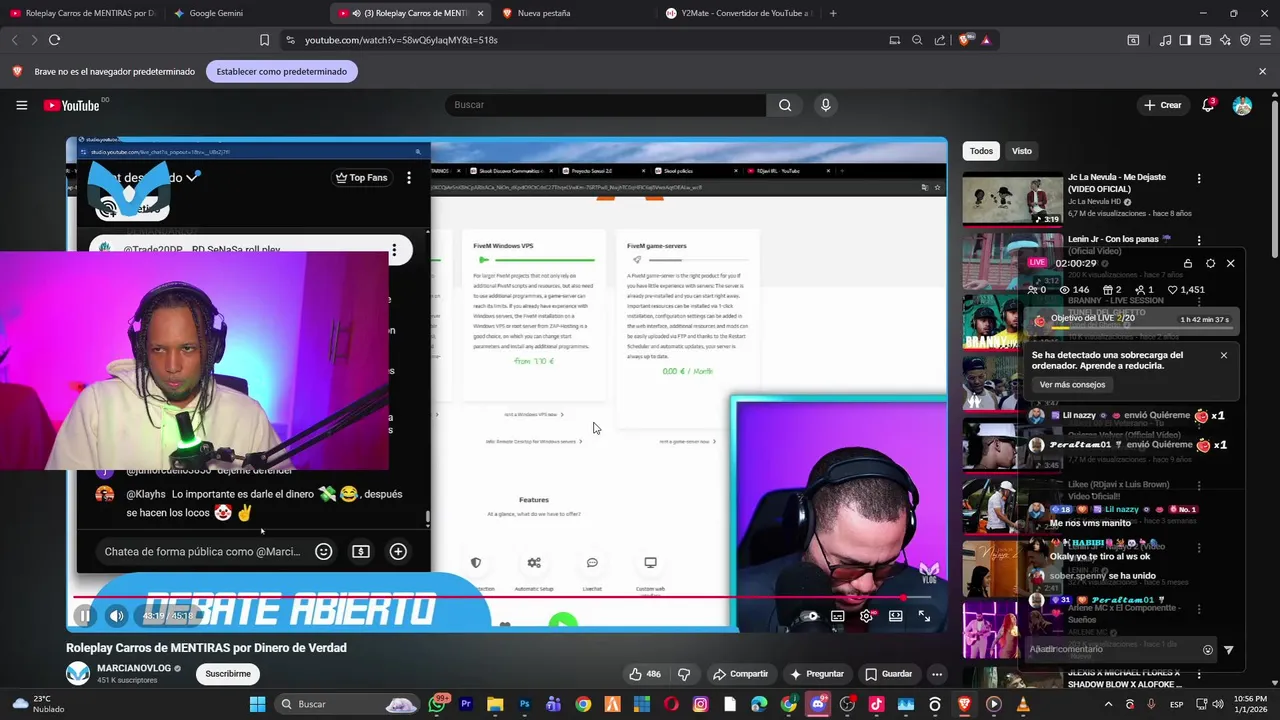Click the Compartir button
Screen dimensions: 1280x720
click(x=740, y=674)
